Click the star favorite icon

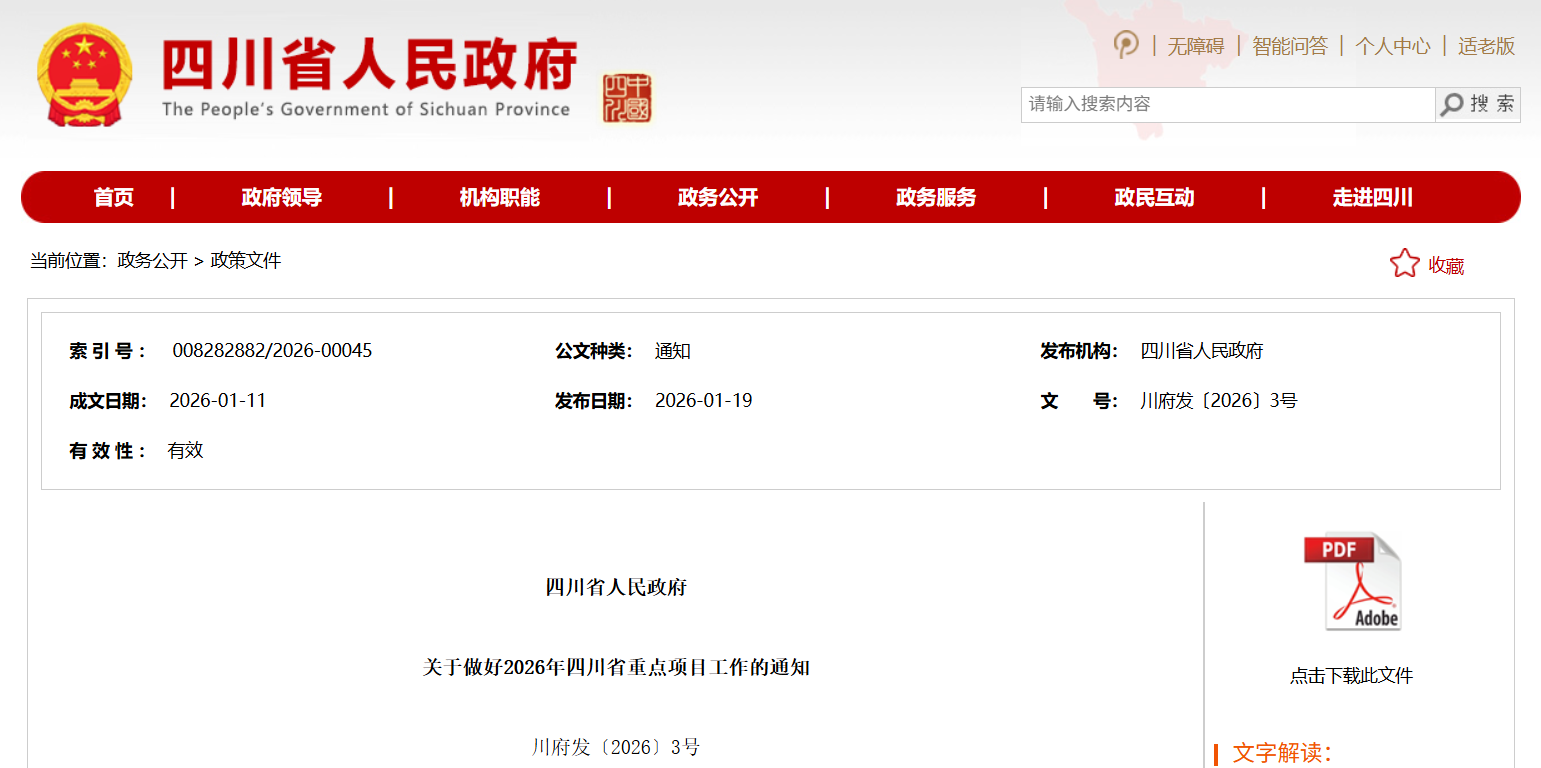1404,264
